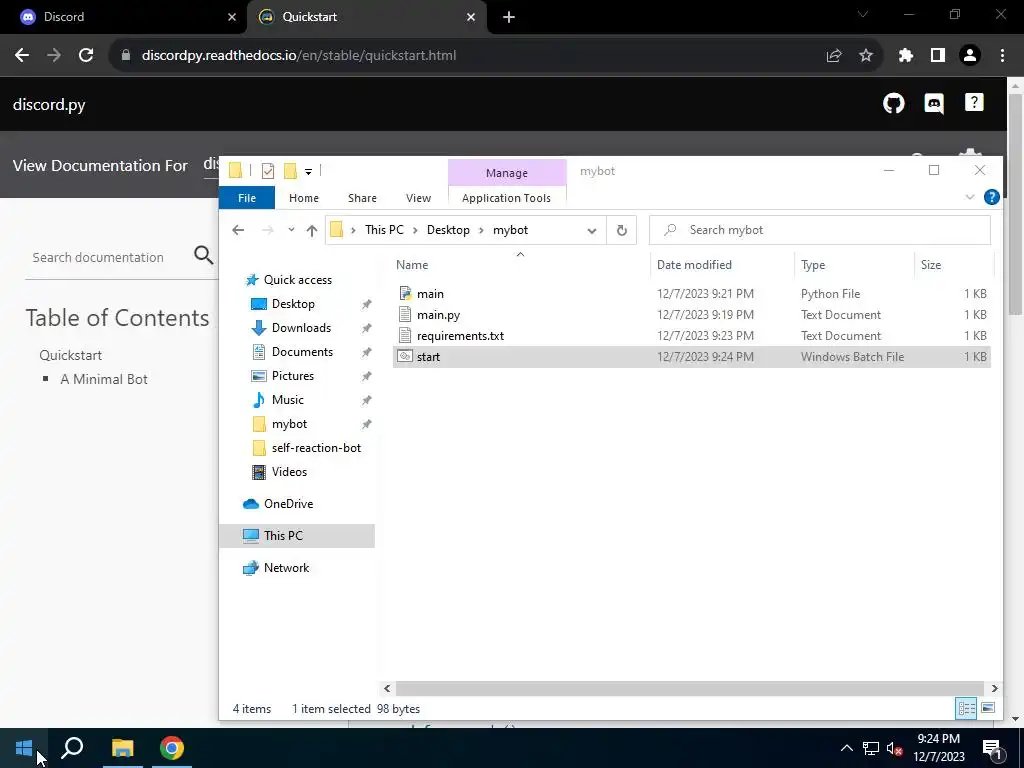
Task: Open the Home ribbon tab
Action: pos(304,198)
